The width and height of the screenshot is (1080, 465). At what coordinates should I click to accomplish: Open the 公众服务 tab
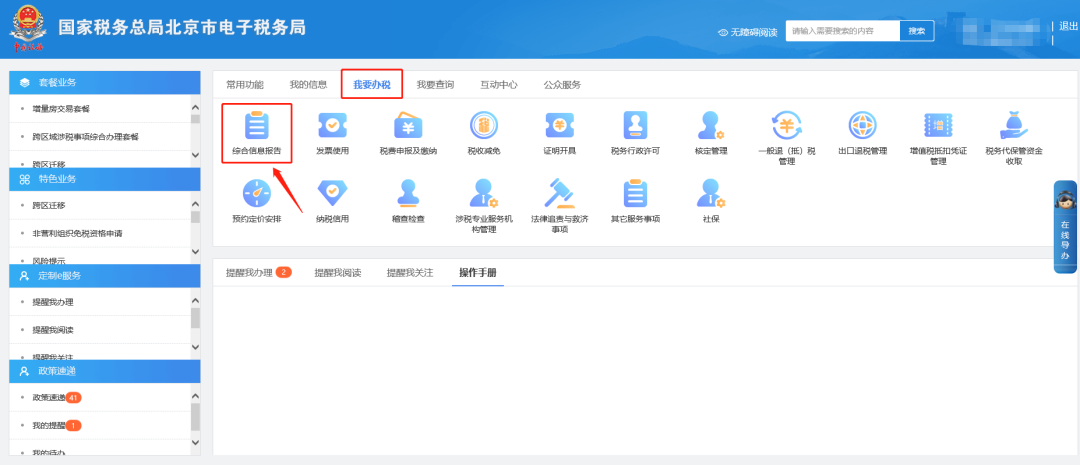click(562, 85)
